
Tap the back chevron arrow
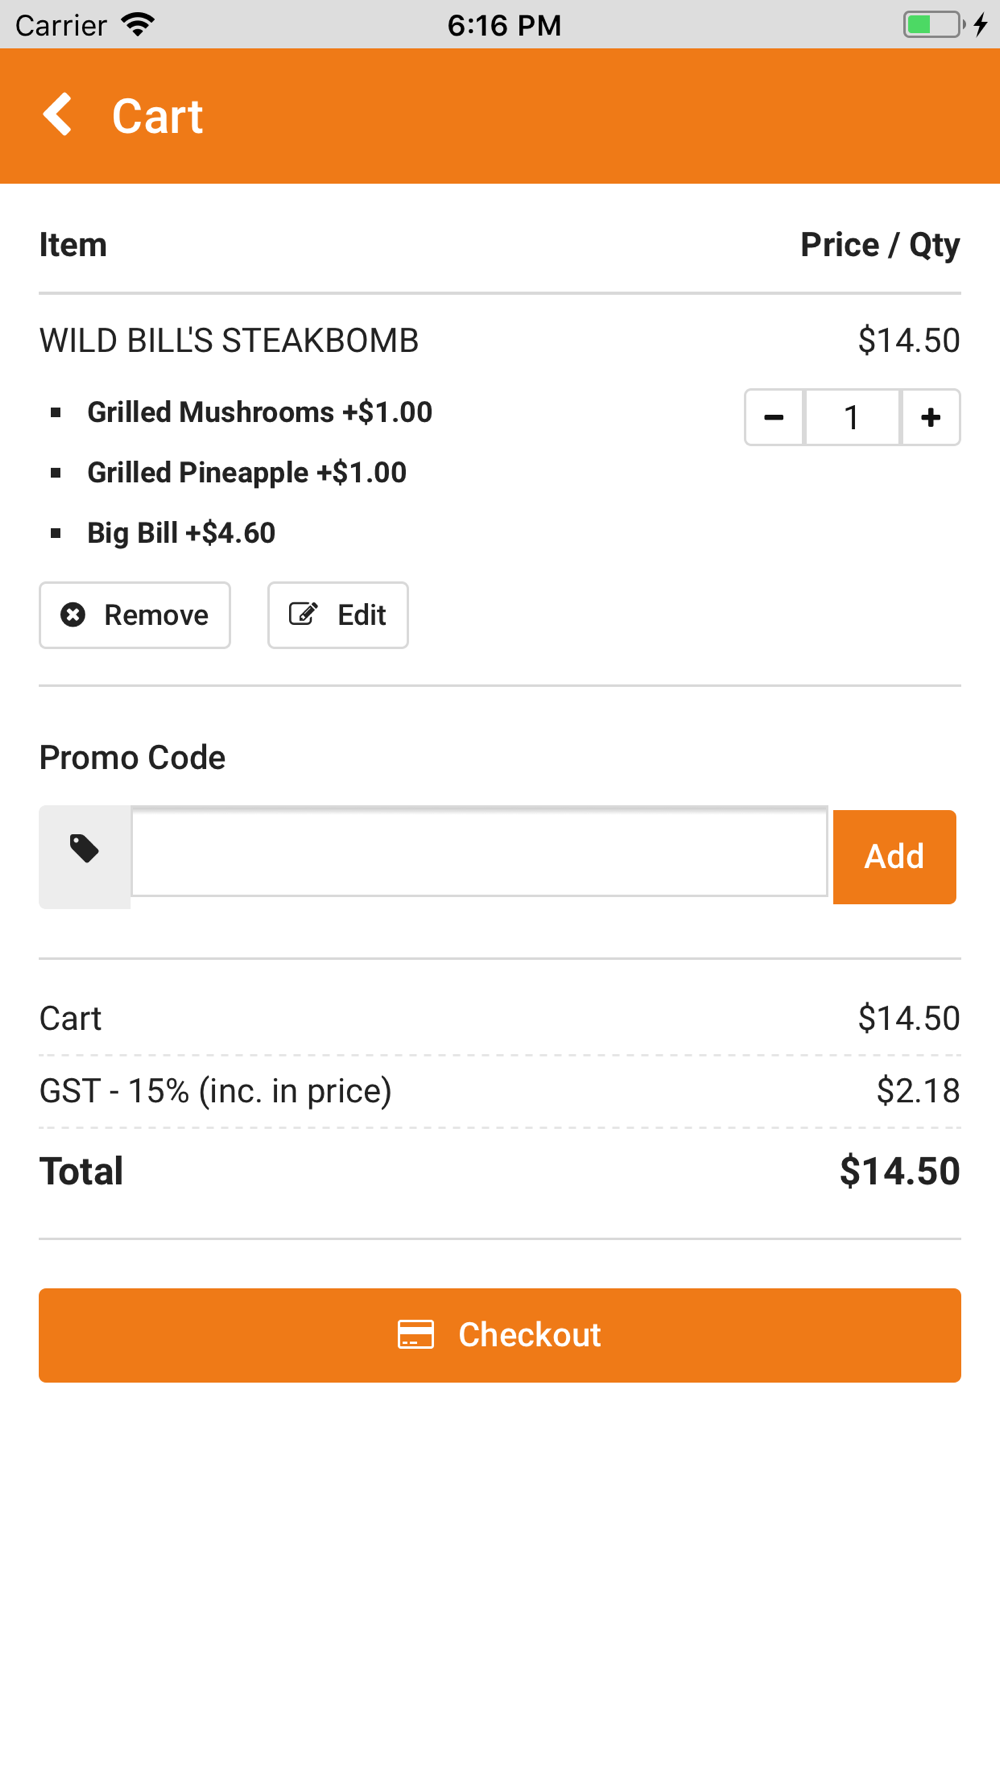58,115
